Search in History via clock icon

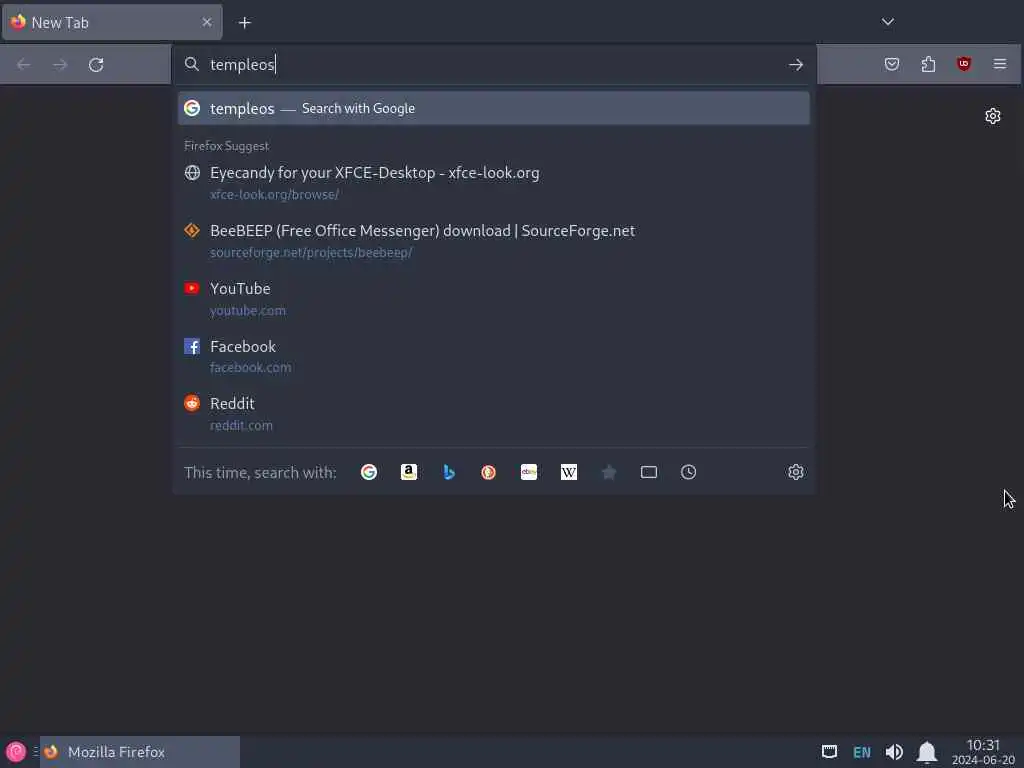tap(688, 472)
